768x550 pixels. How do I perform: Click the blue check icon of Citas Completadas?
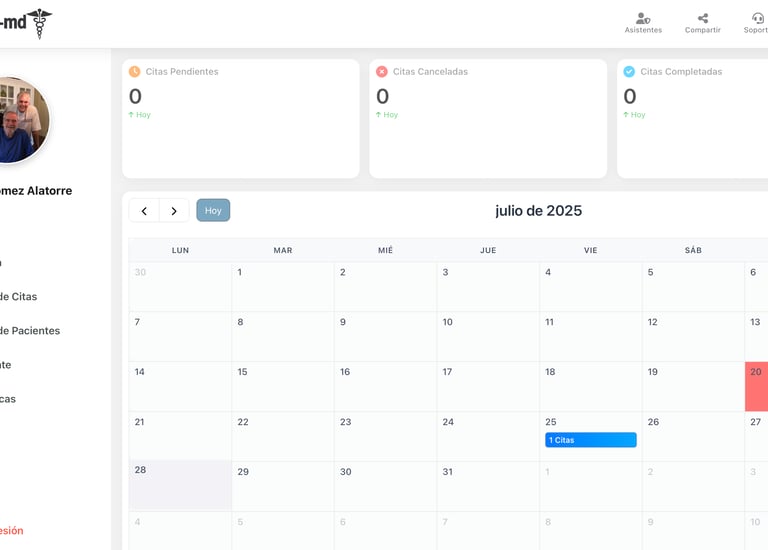(629, 72)
